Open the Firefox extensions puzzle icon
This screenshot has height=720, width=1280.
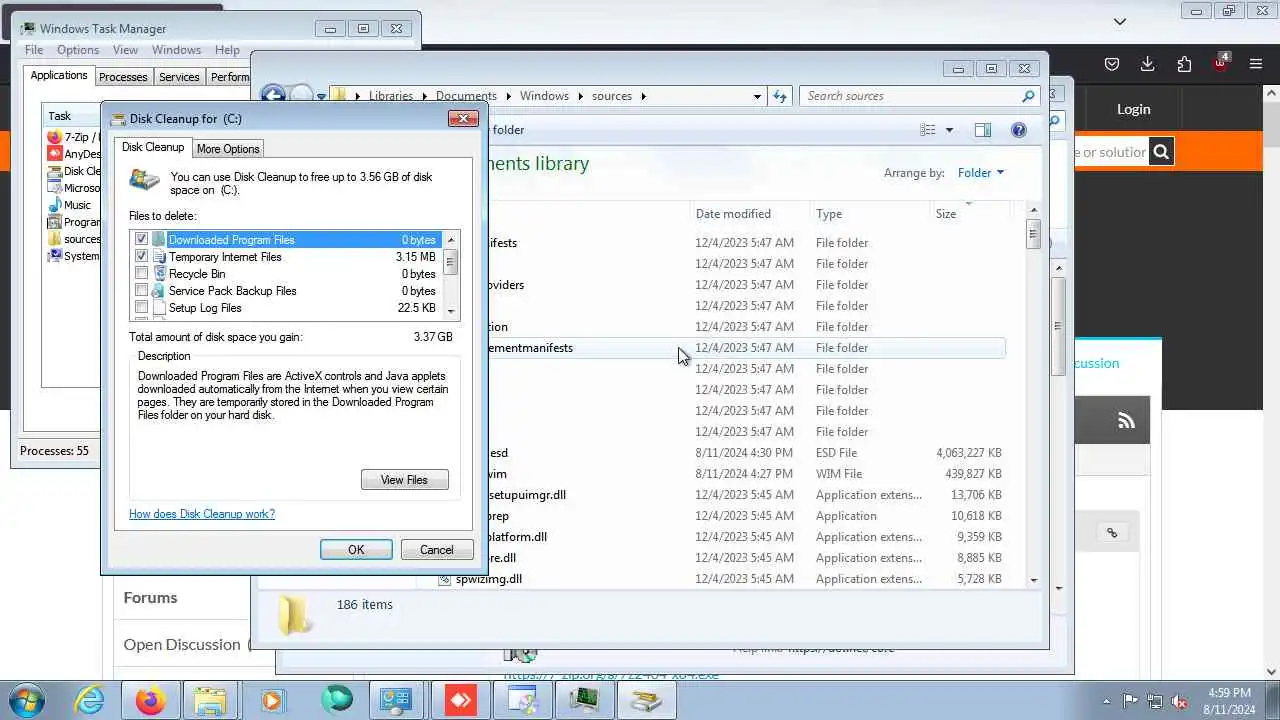click(x=1184, y=64)
